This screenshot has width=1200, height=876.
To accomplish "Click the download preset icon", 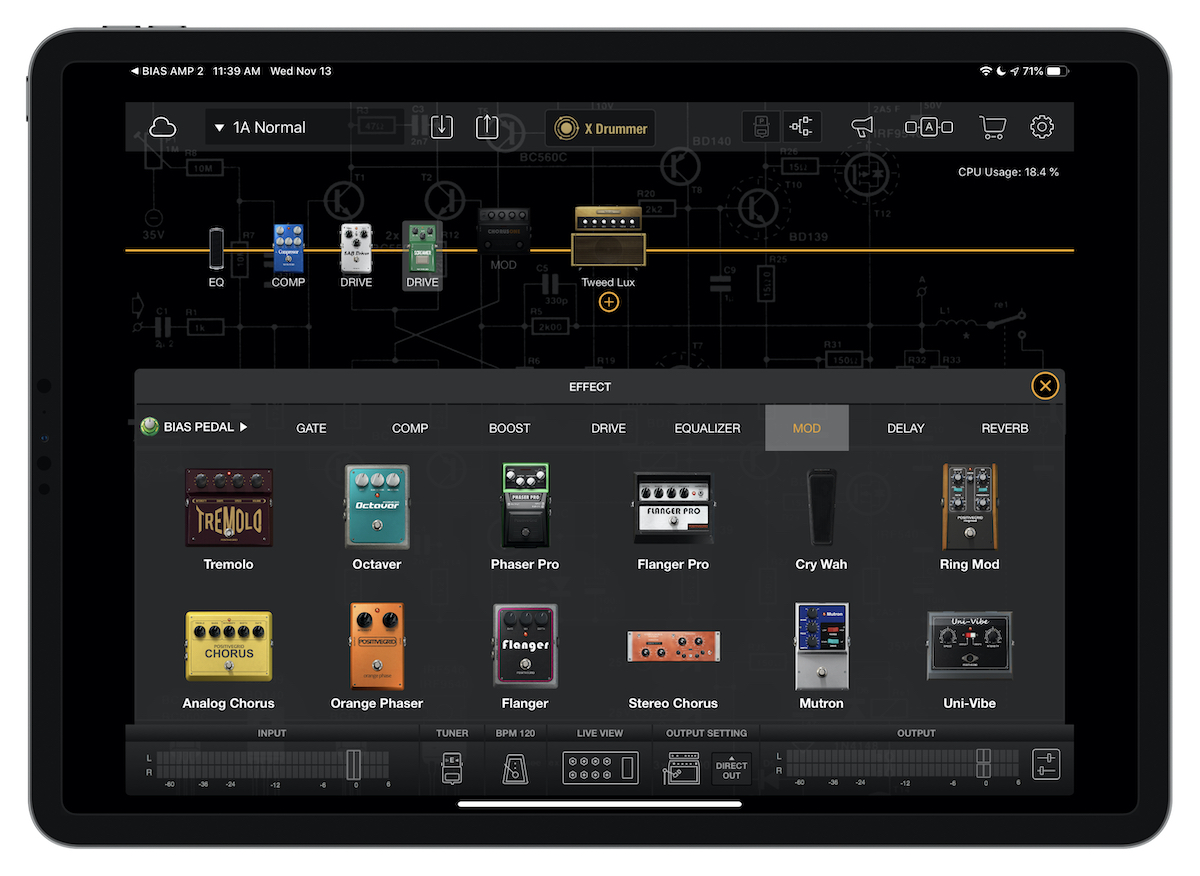I will [442, 127].
